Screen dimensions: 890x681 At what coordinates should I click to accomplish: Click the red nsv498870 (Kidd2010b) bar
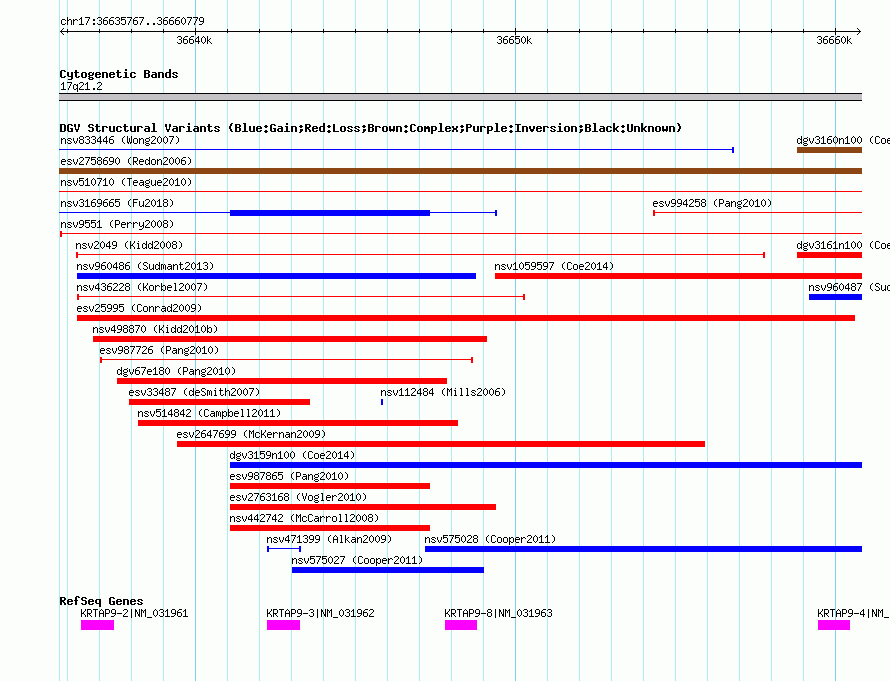click(x=290, y=339)
